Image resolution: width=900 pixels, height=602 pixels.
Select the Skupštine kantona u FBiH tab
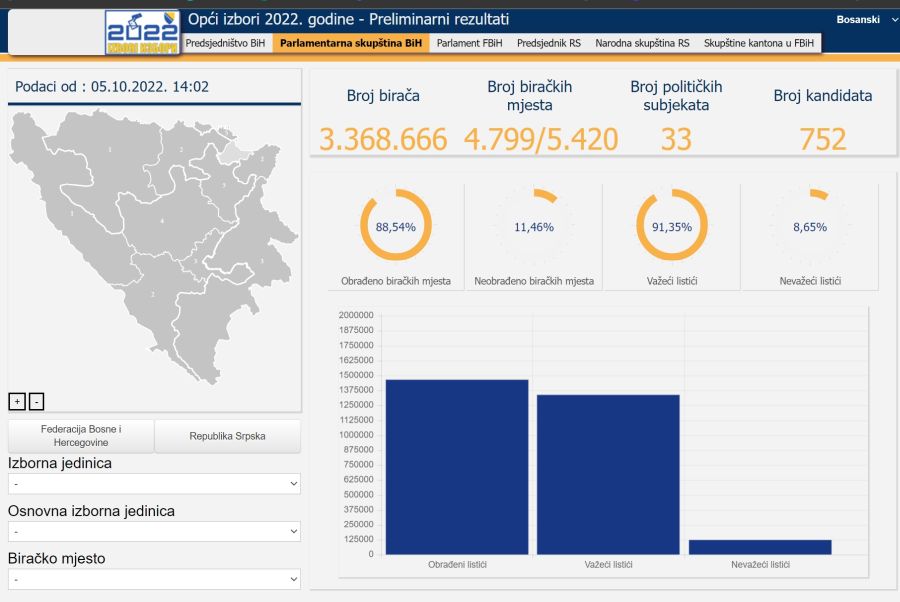point(759,43)
